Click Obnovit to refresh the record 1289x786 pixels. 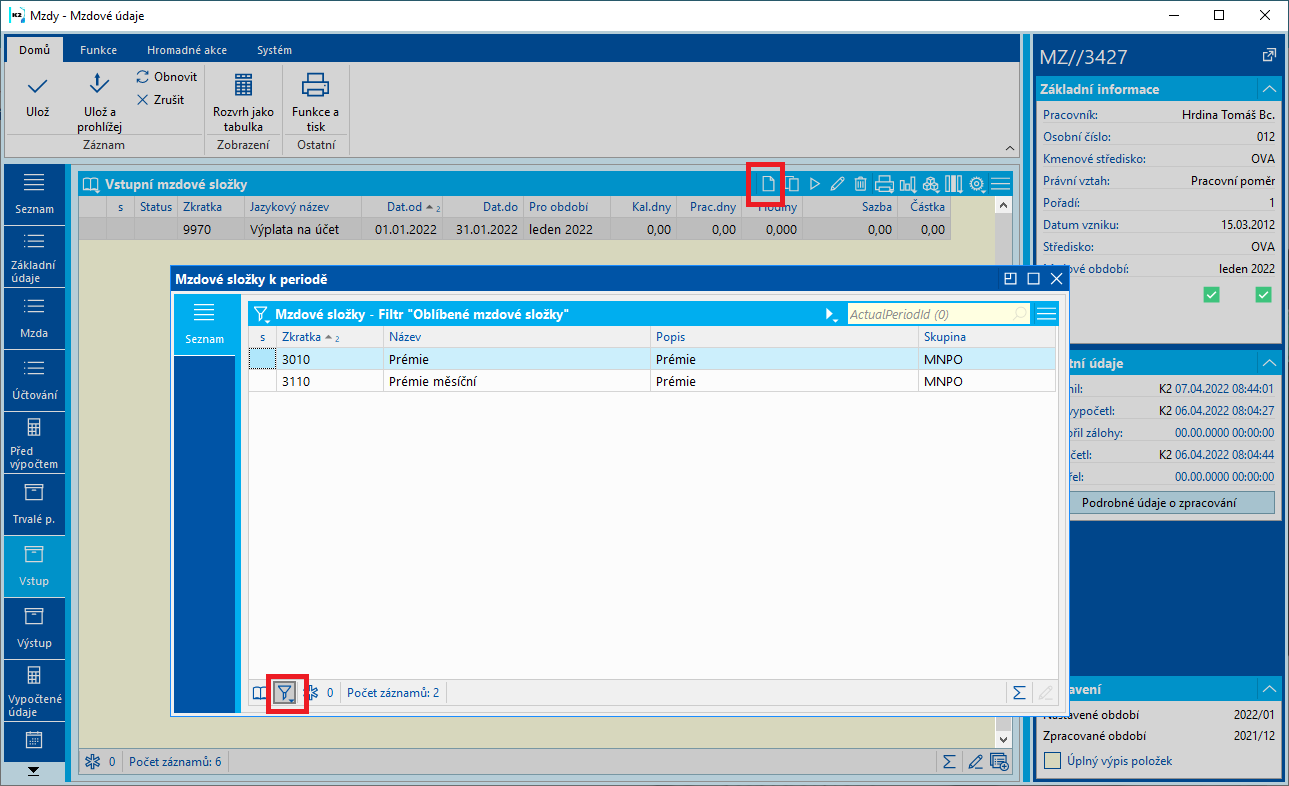pyautogui.click(x=167, y=77)
